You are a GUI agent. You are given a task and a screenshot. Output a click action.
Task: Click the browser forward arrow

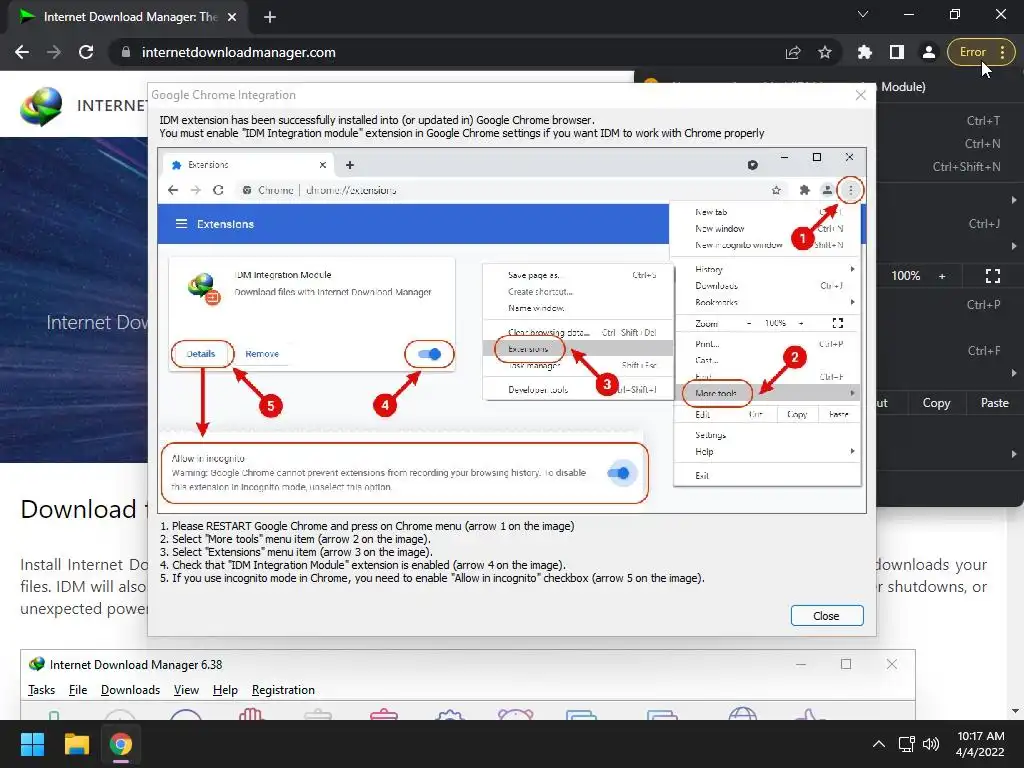pyautogui.click(x=54, y=52)
